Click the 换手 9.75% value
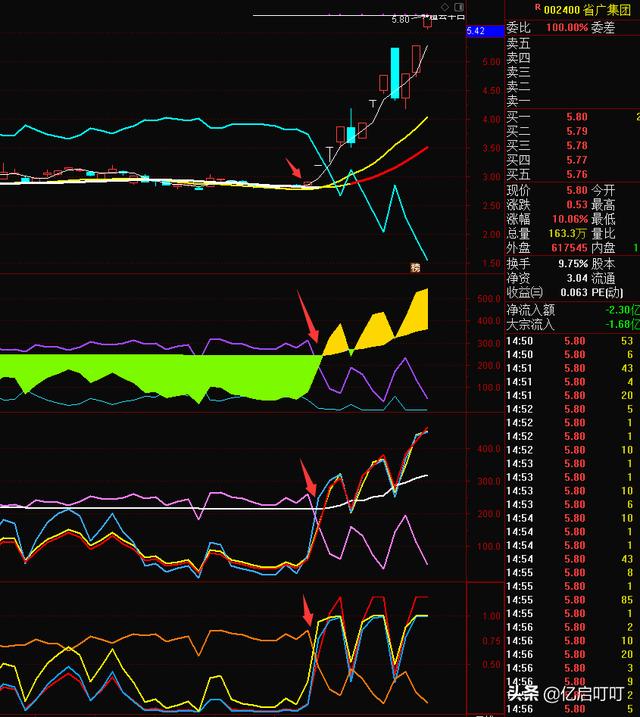The width and height of the screenshot is (640, 717). 573,264
